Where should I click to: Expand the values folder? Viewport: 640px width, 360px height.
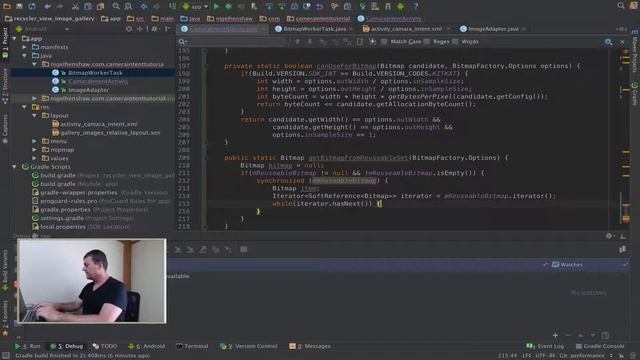(34, 158)
